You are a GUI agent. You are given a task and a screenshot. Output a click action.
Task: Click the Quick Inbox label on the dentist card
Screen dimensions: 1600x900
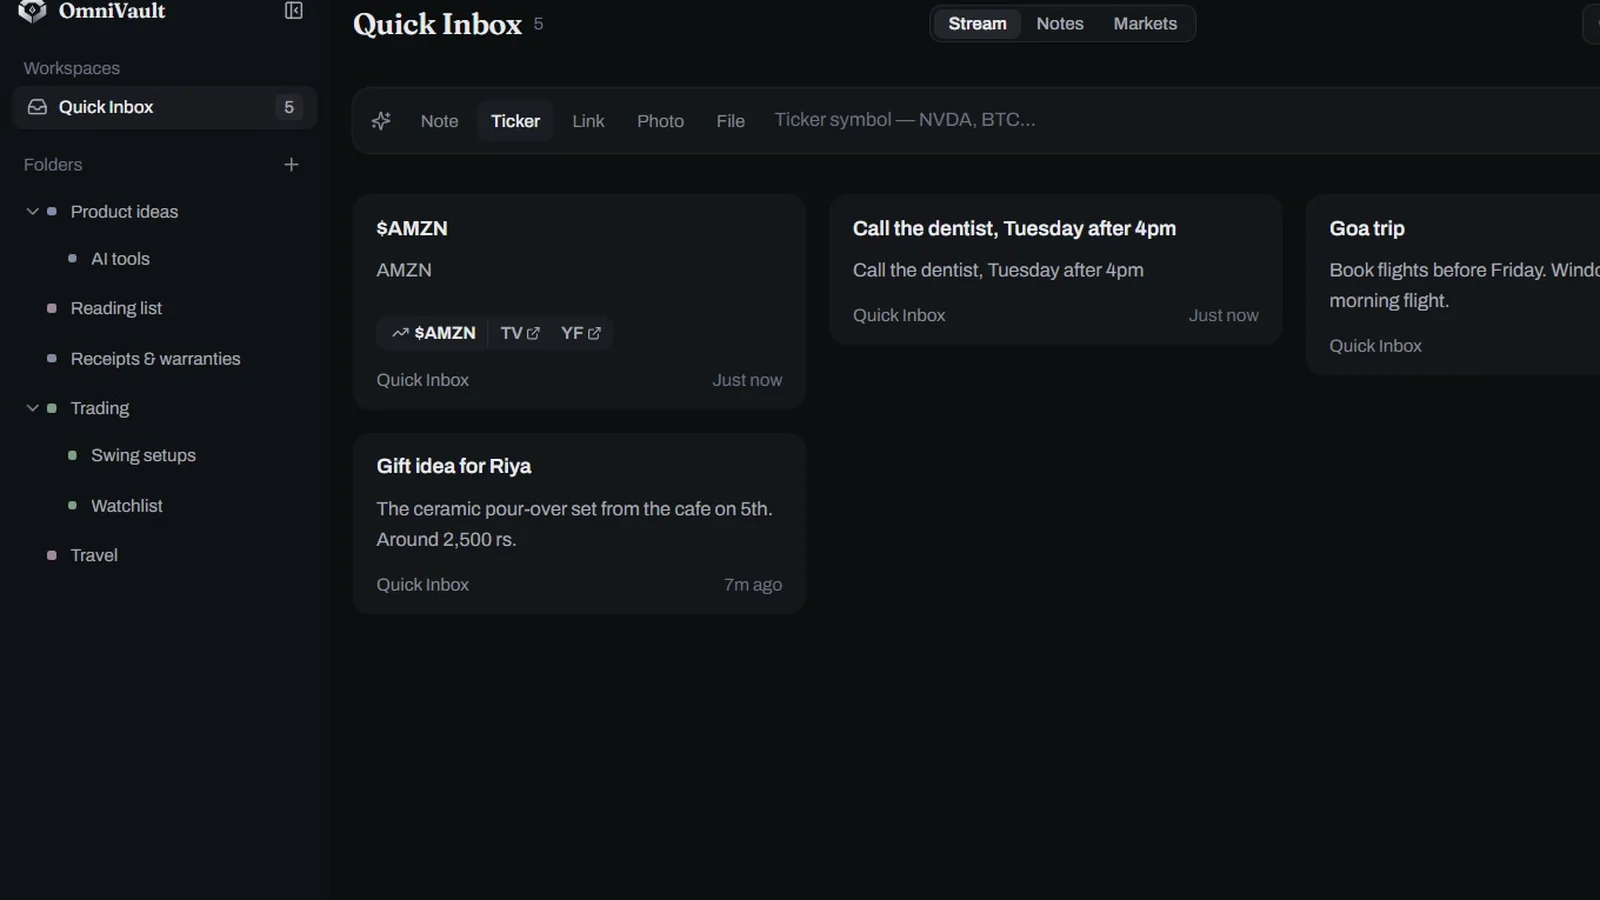coord(899,315)
